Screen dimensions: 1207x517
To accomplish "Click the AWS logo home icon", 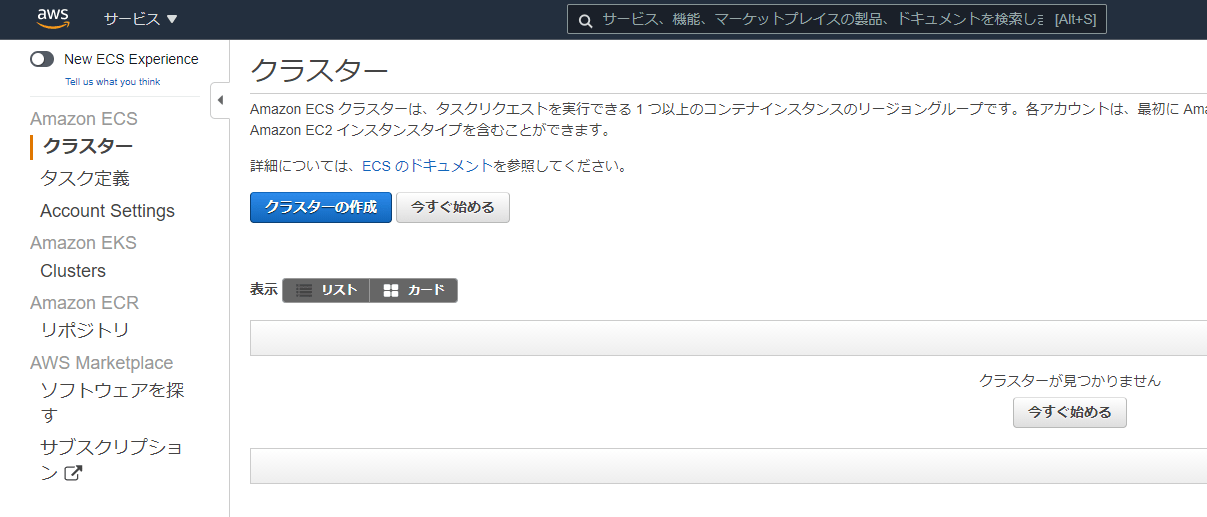I will click(x=53, y=18).
